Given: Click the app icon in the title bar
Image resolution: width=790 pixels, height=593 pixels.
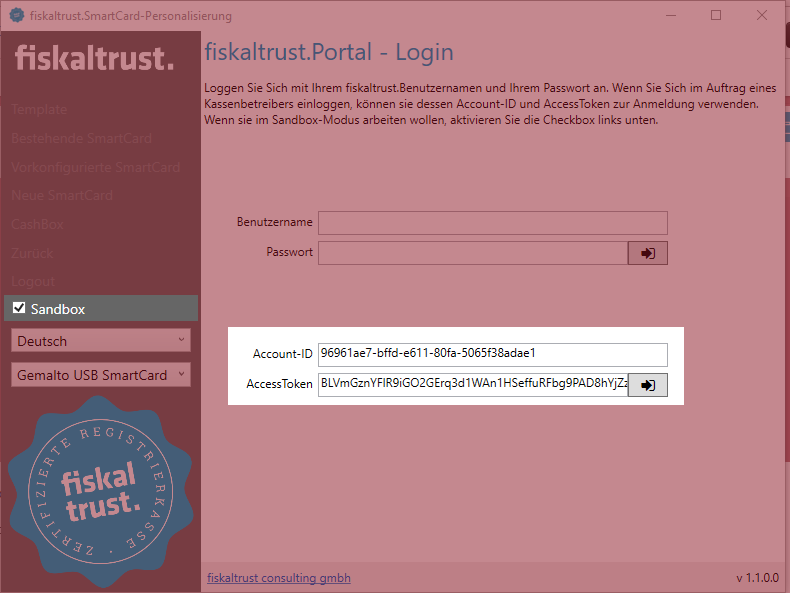Looking at the screenshot, I should pyautogui.click(x=17, y=16).
